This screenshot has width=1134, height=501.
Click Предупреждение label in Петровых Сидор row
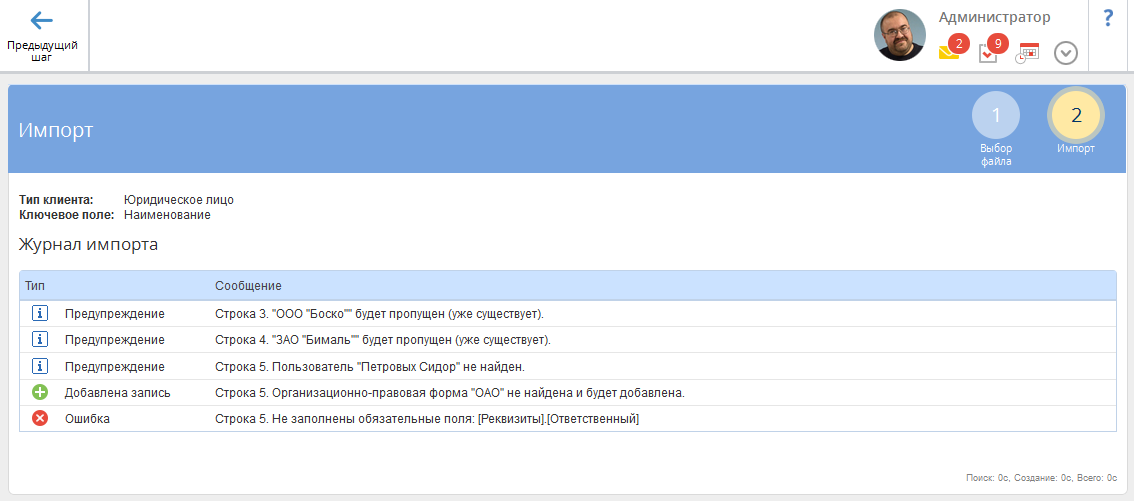114,367
